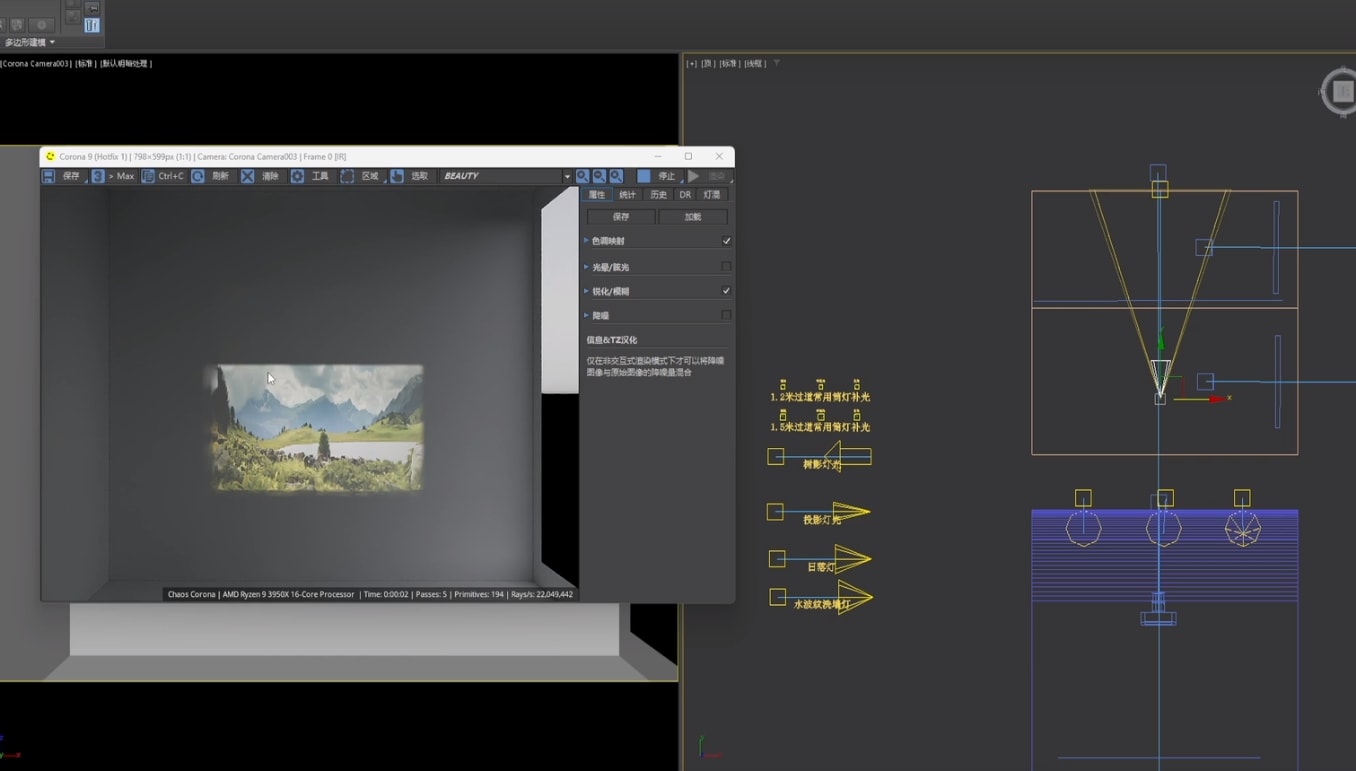Toggle the 色调映射 checkbox
Screen dimensions: 1356x771
(x=726, y=241)
